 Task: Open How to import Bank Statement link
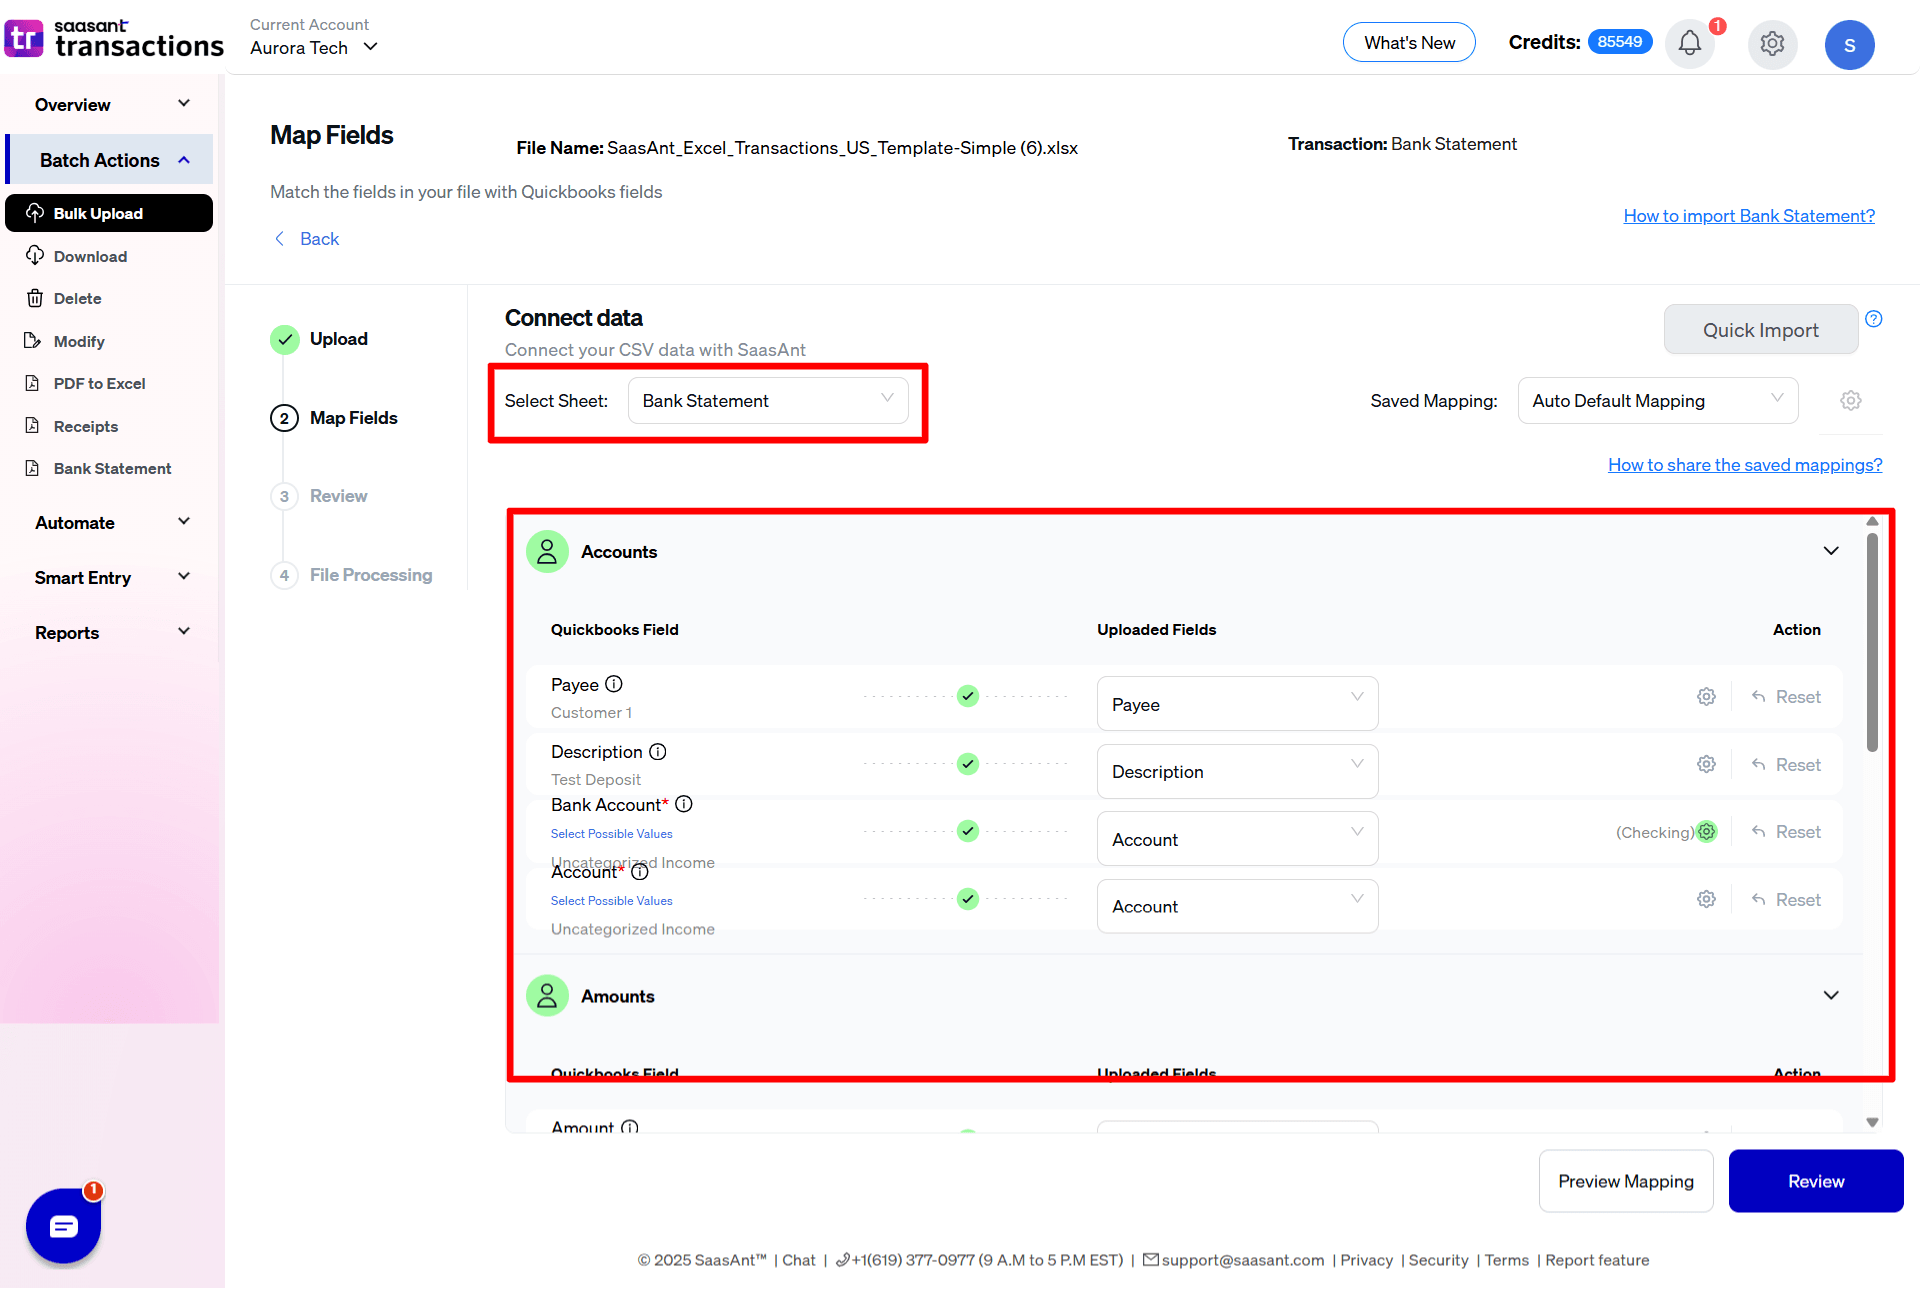[x=1749, y=215]
